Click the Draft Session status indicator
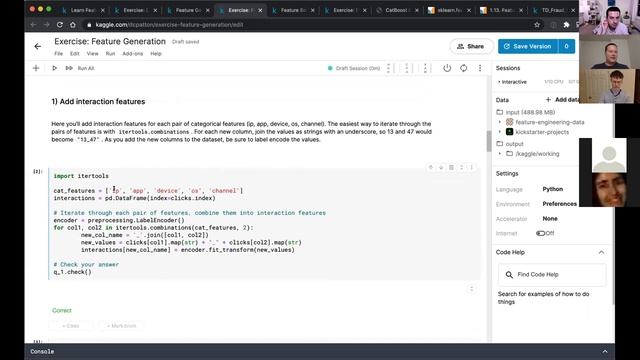This screenshot has height=360, width=640. coord(353,68)
